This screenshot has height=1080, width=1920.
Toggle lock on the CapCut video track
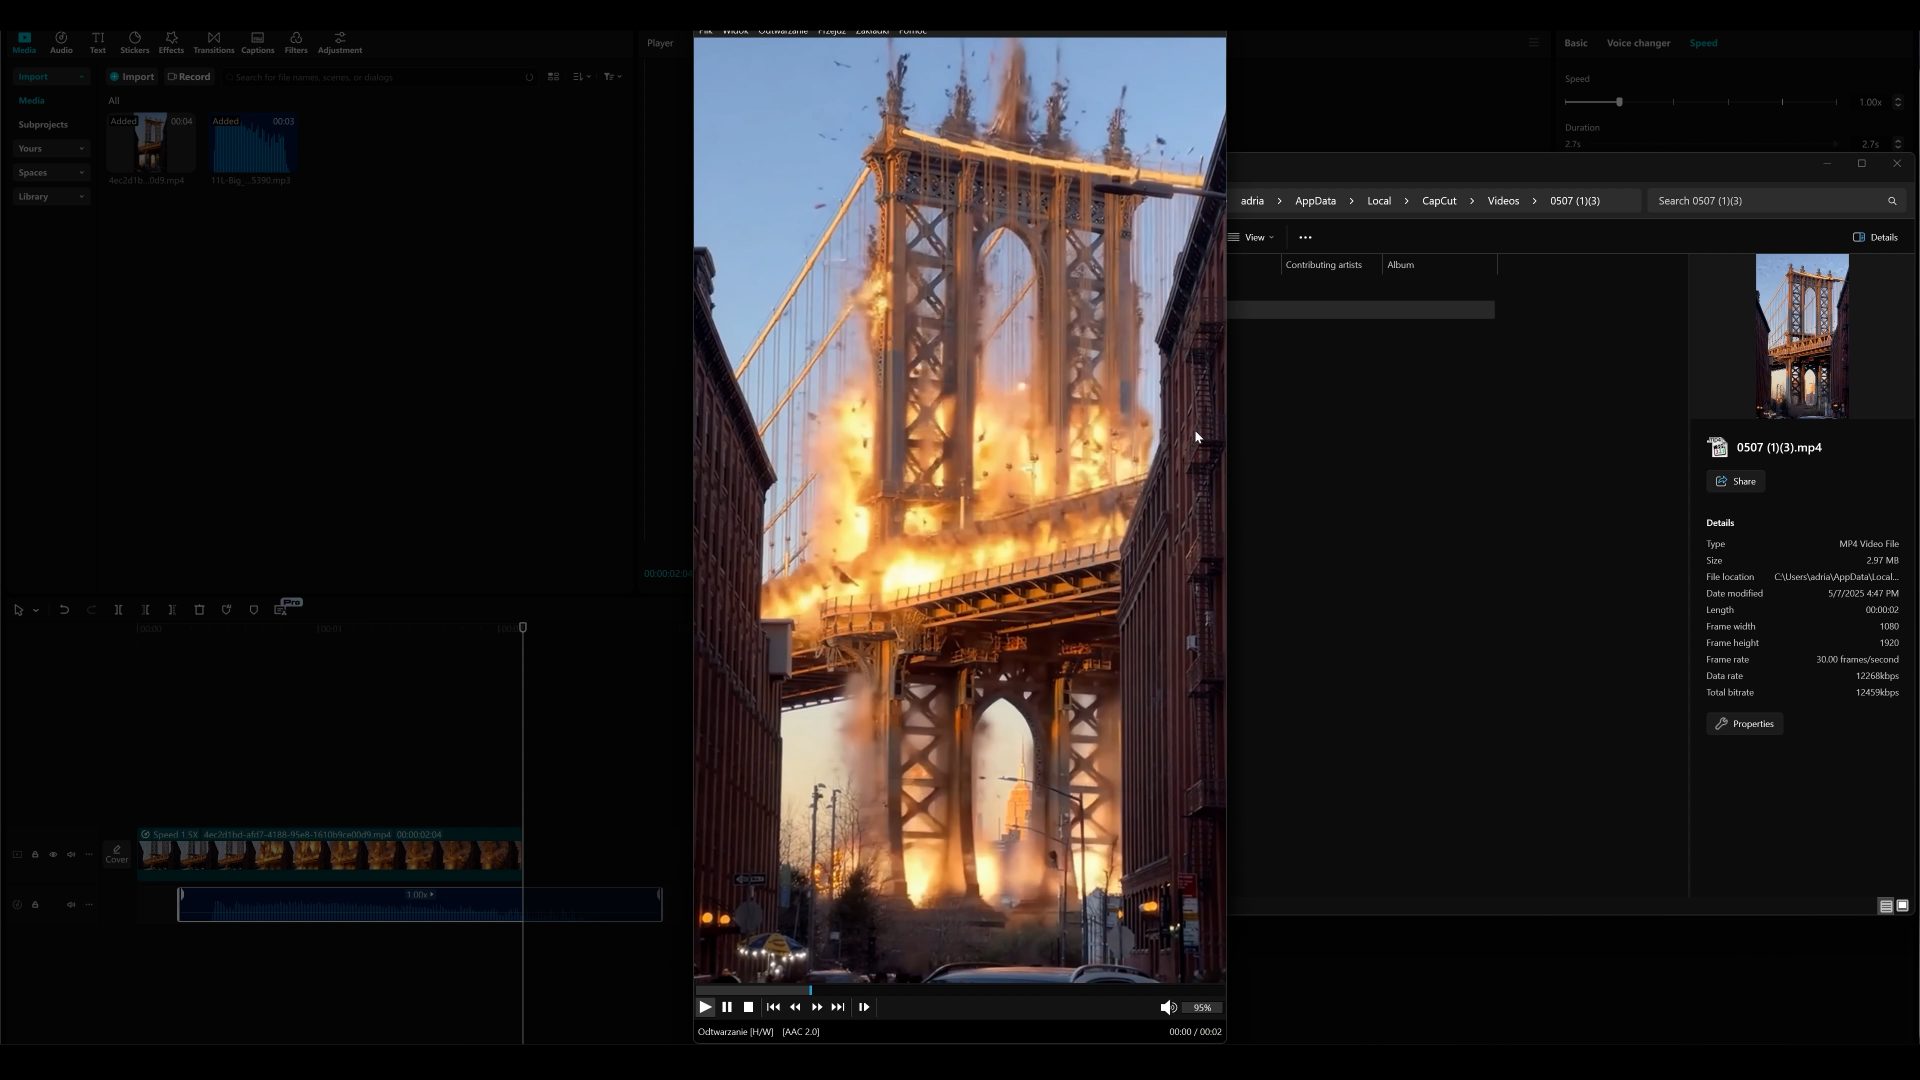(x=35, y=855)
